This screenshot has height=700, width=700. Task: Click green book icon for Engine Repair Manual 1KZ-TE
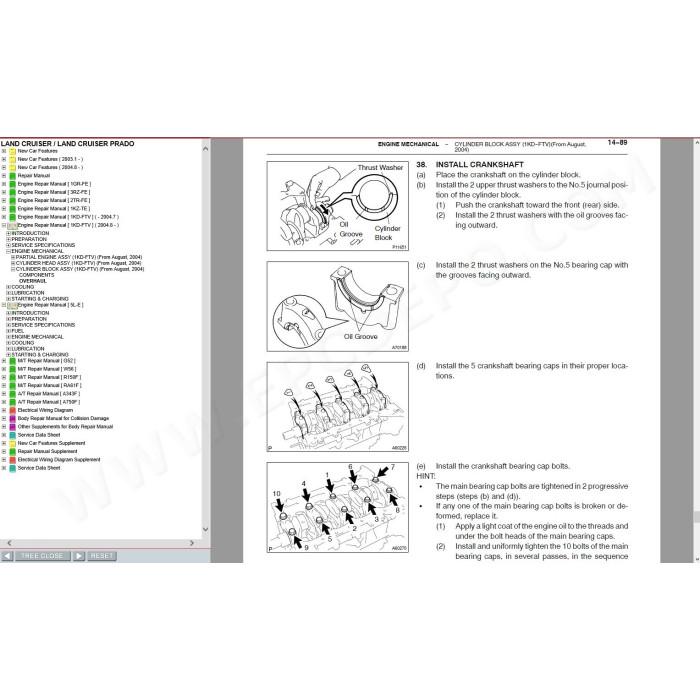coord(12,209)
